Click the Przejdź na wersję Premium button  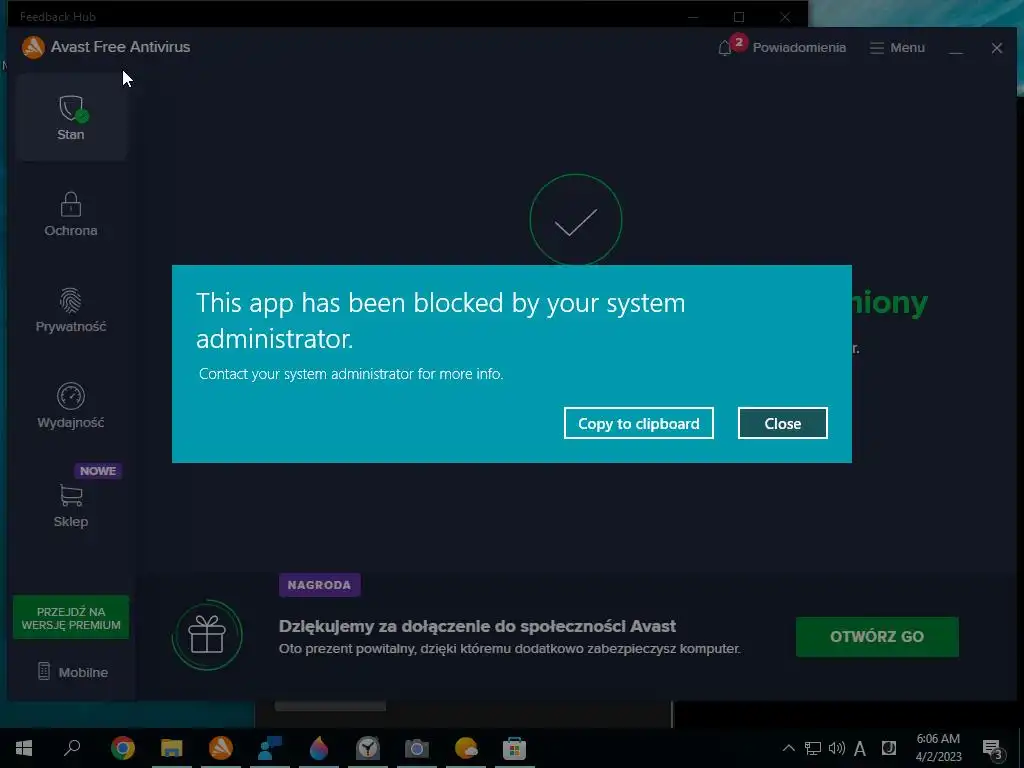pos(71,618)
